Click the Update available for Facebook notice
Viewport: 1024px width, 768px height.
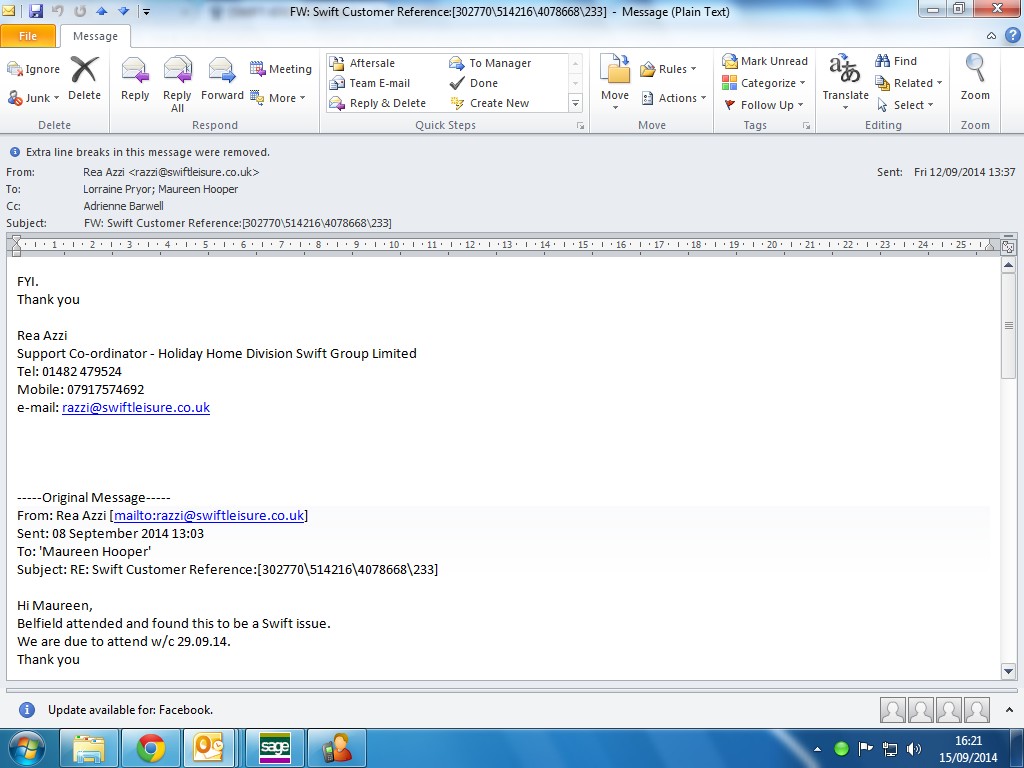(130, 710)
